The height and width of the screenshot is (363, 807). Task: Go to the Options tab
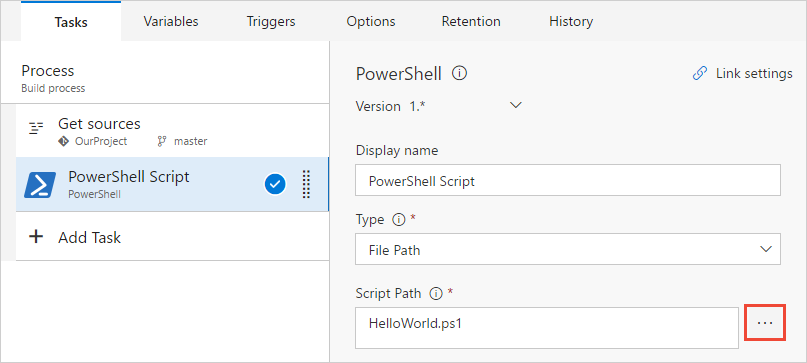pos(371,22)
